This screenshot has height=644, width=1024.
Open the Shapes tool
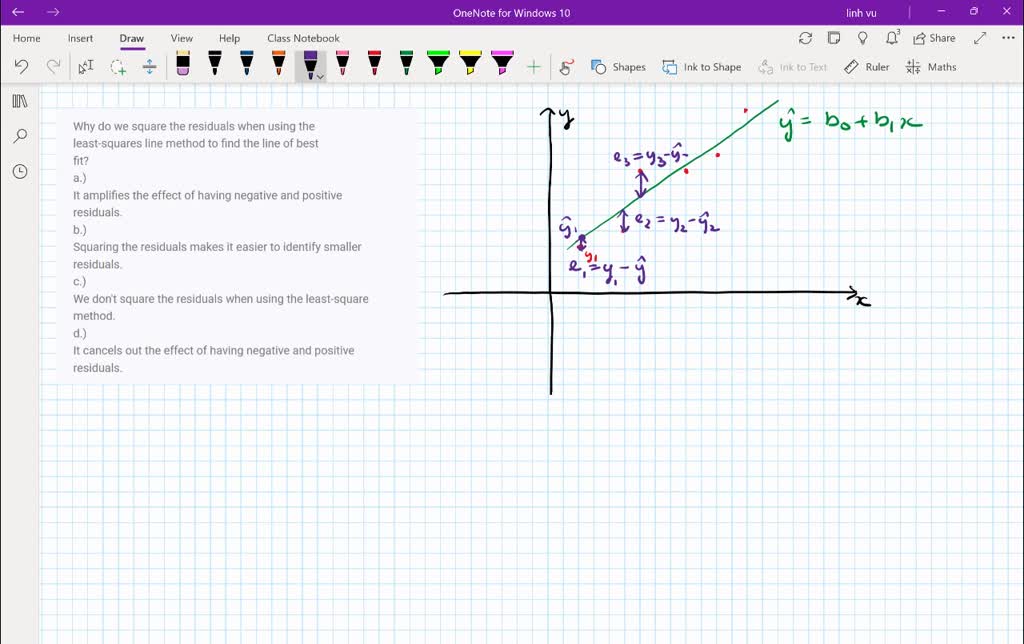click(x=618, y=66)
